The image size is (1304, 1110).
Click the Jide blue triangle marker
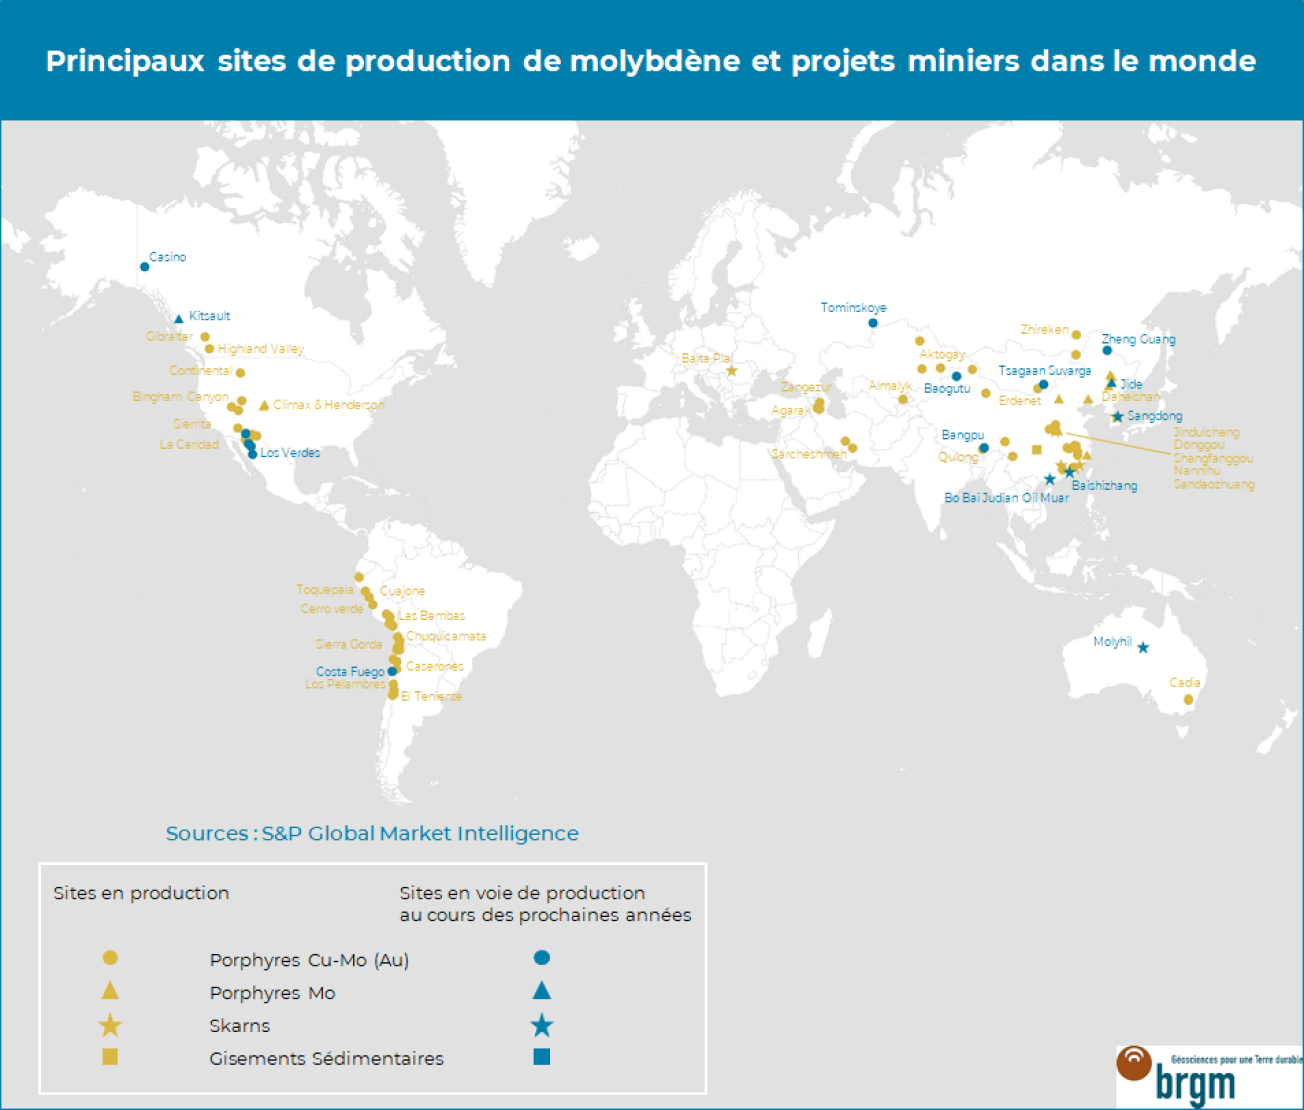click(x=1112, y=384)
